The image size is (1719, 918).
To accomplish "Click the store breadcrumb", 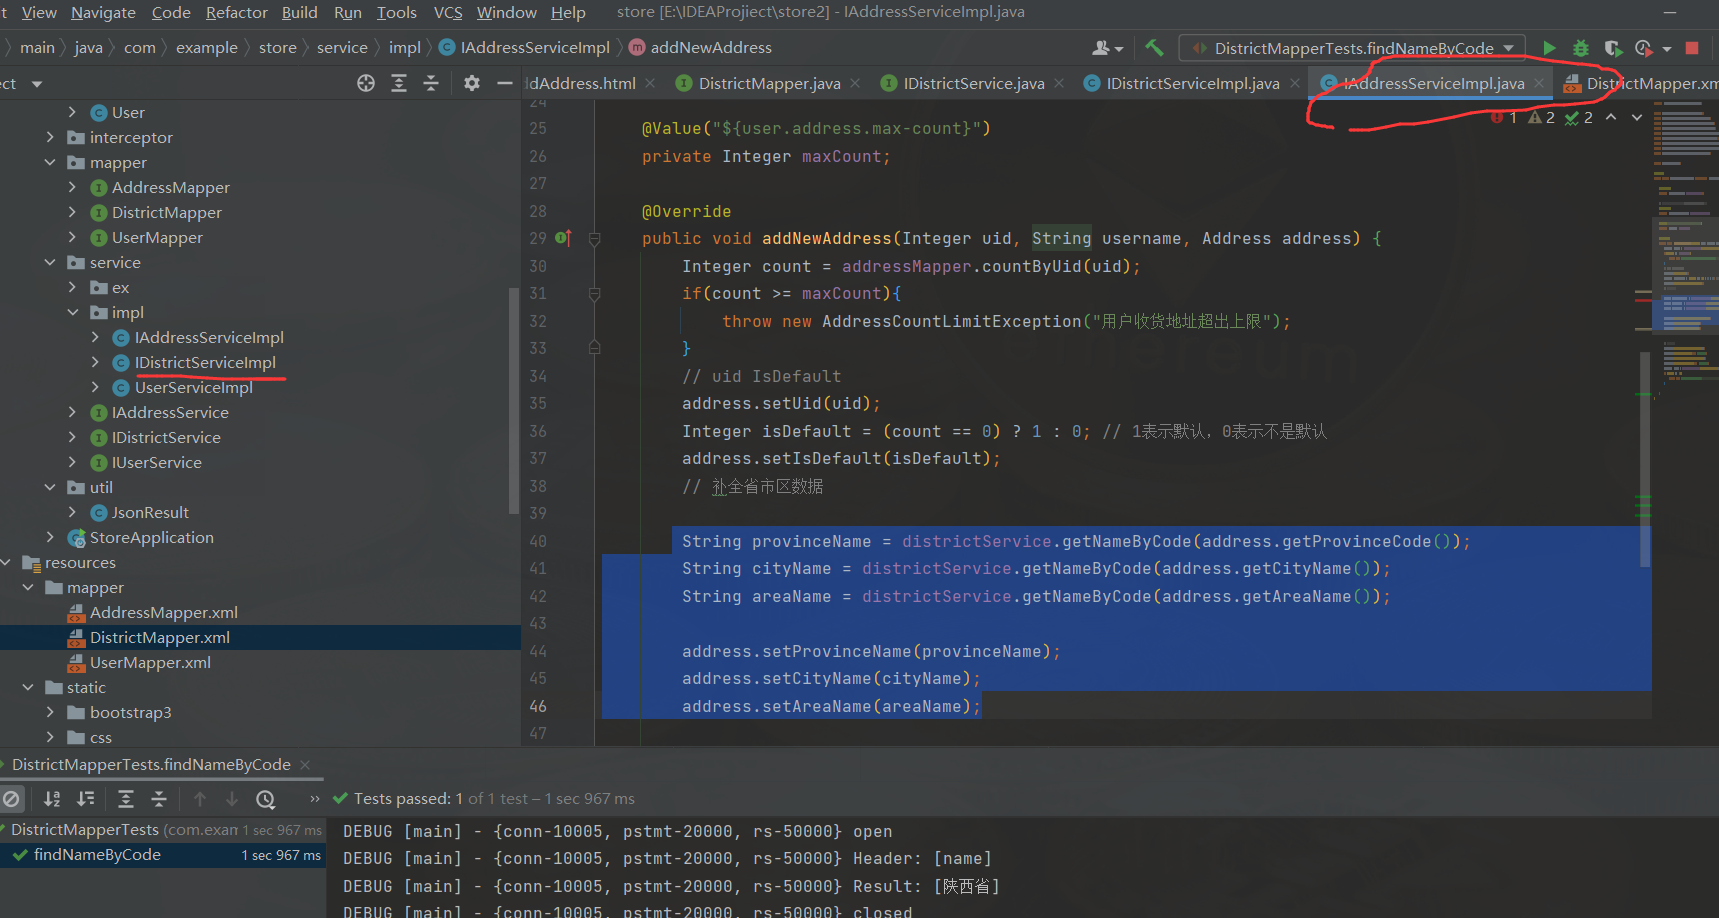I will 278,47.
